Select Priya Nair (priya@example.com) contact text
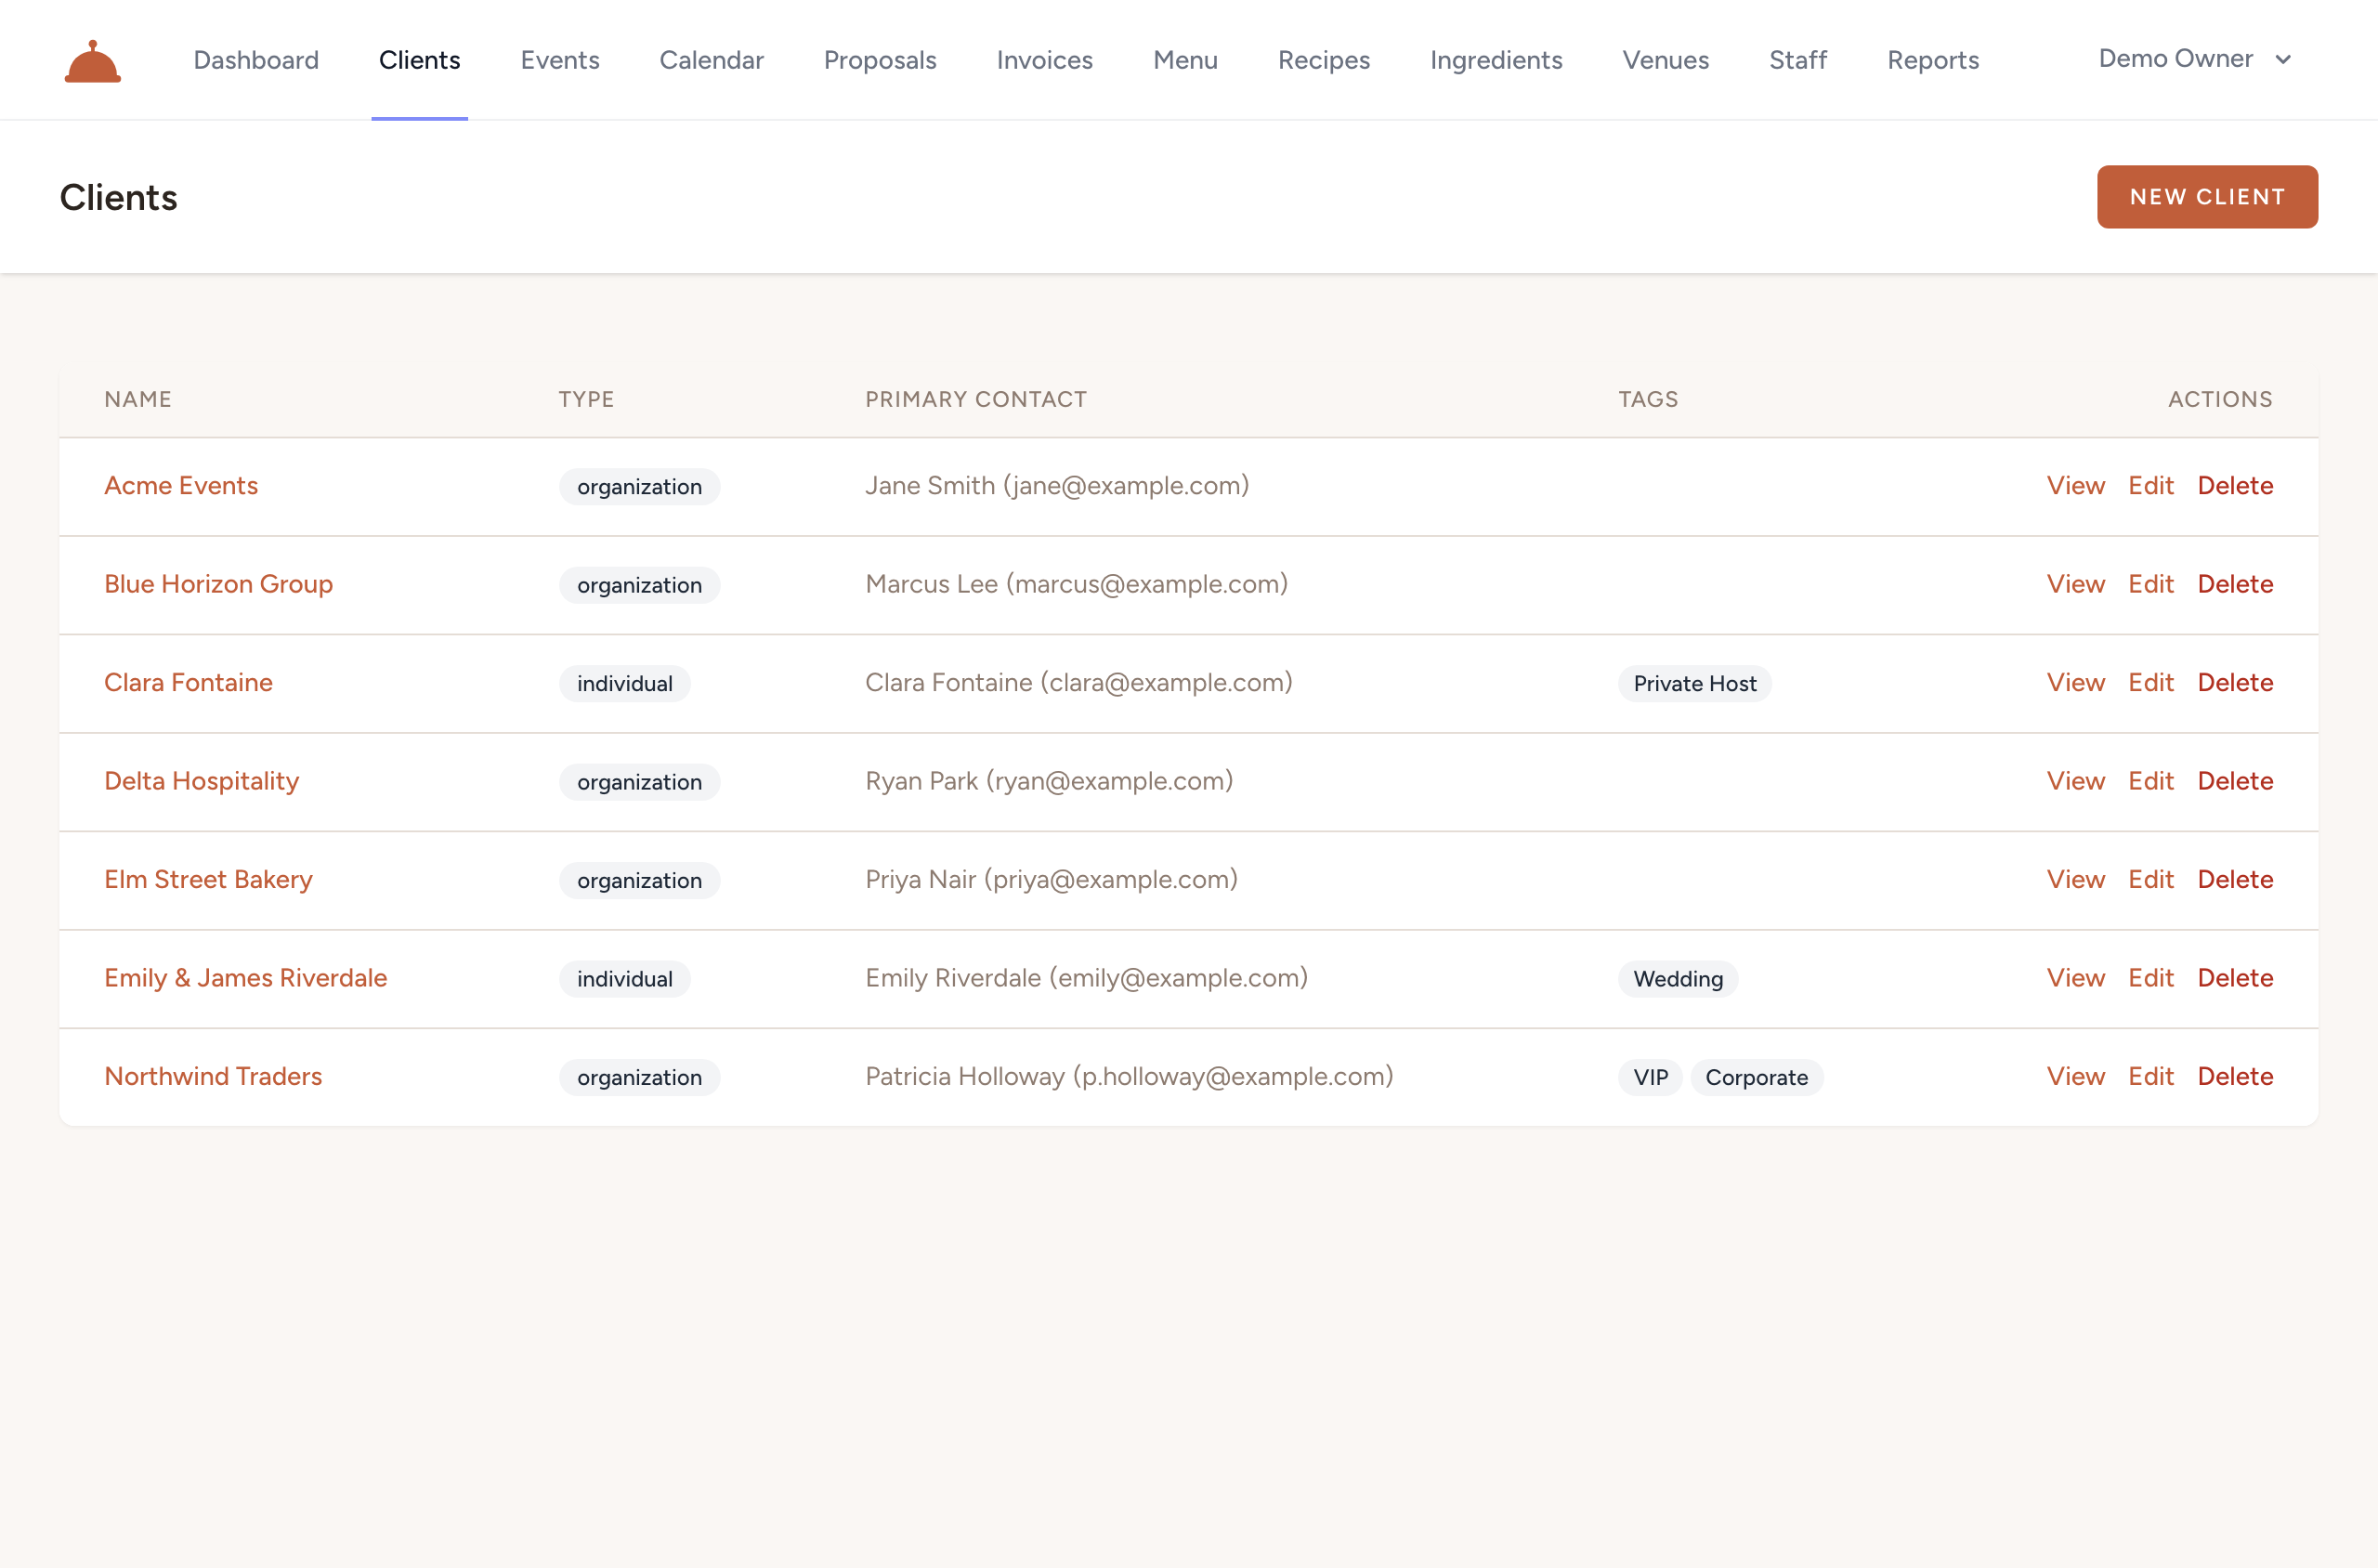2378x1568 pixels. coord(1051,880)
